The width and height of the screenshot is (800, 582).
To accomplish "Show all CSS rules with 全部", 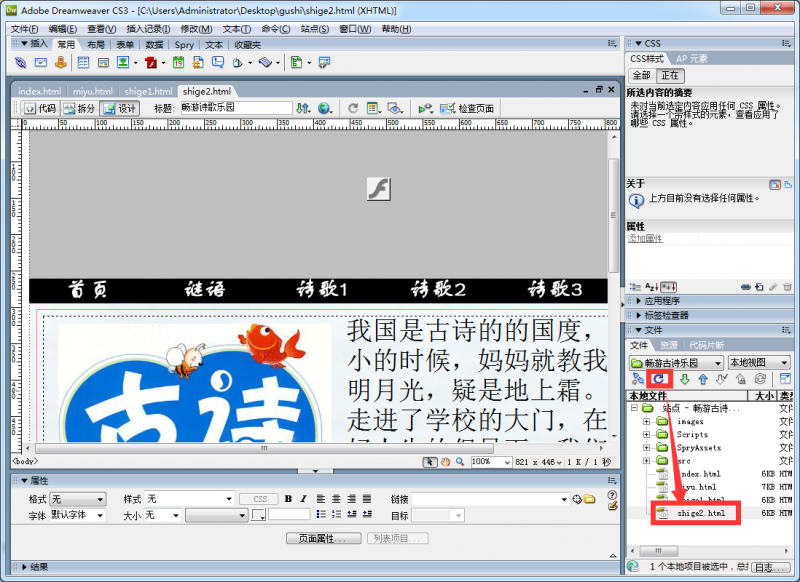I will pyautogui.click(x=642, y=75).
